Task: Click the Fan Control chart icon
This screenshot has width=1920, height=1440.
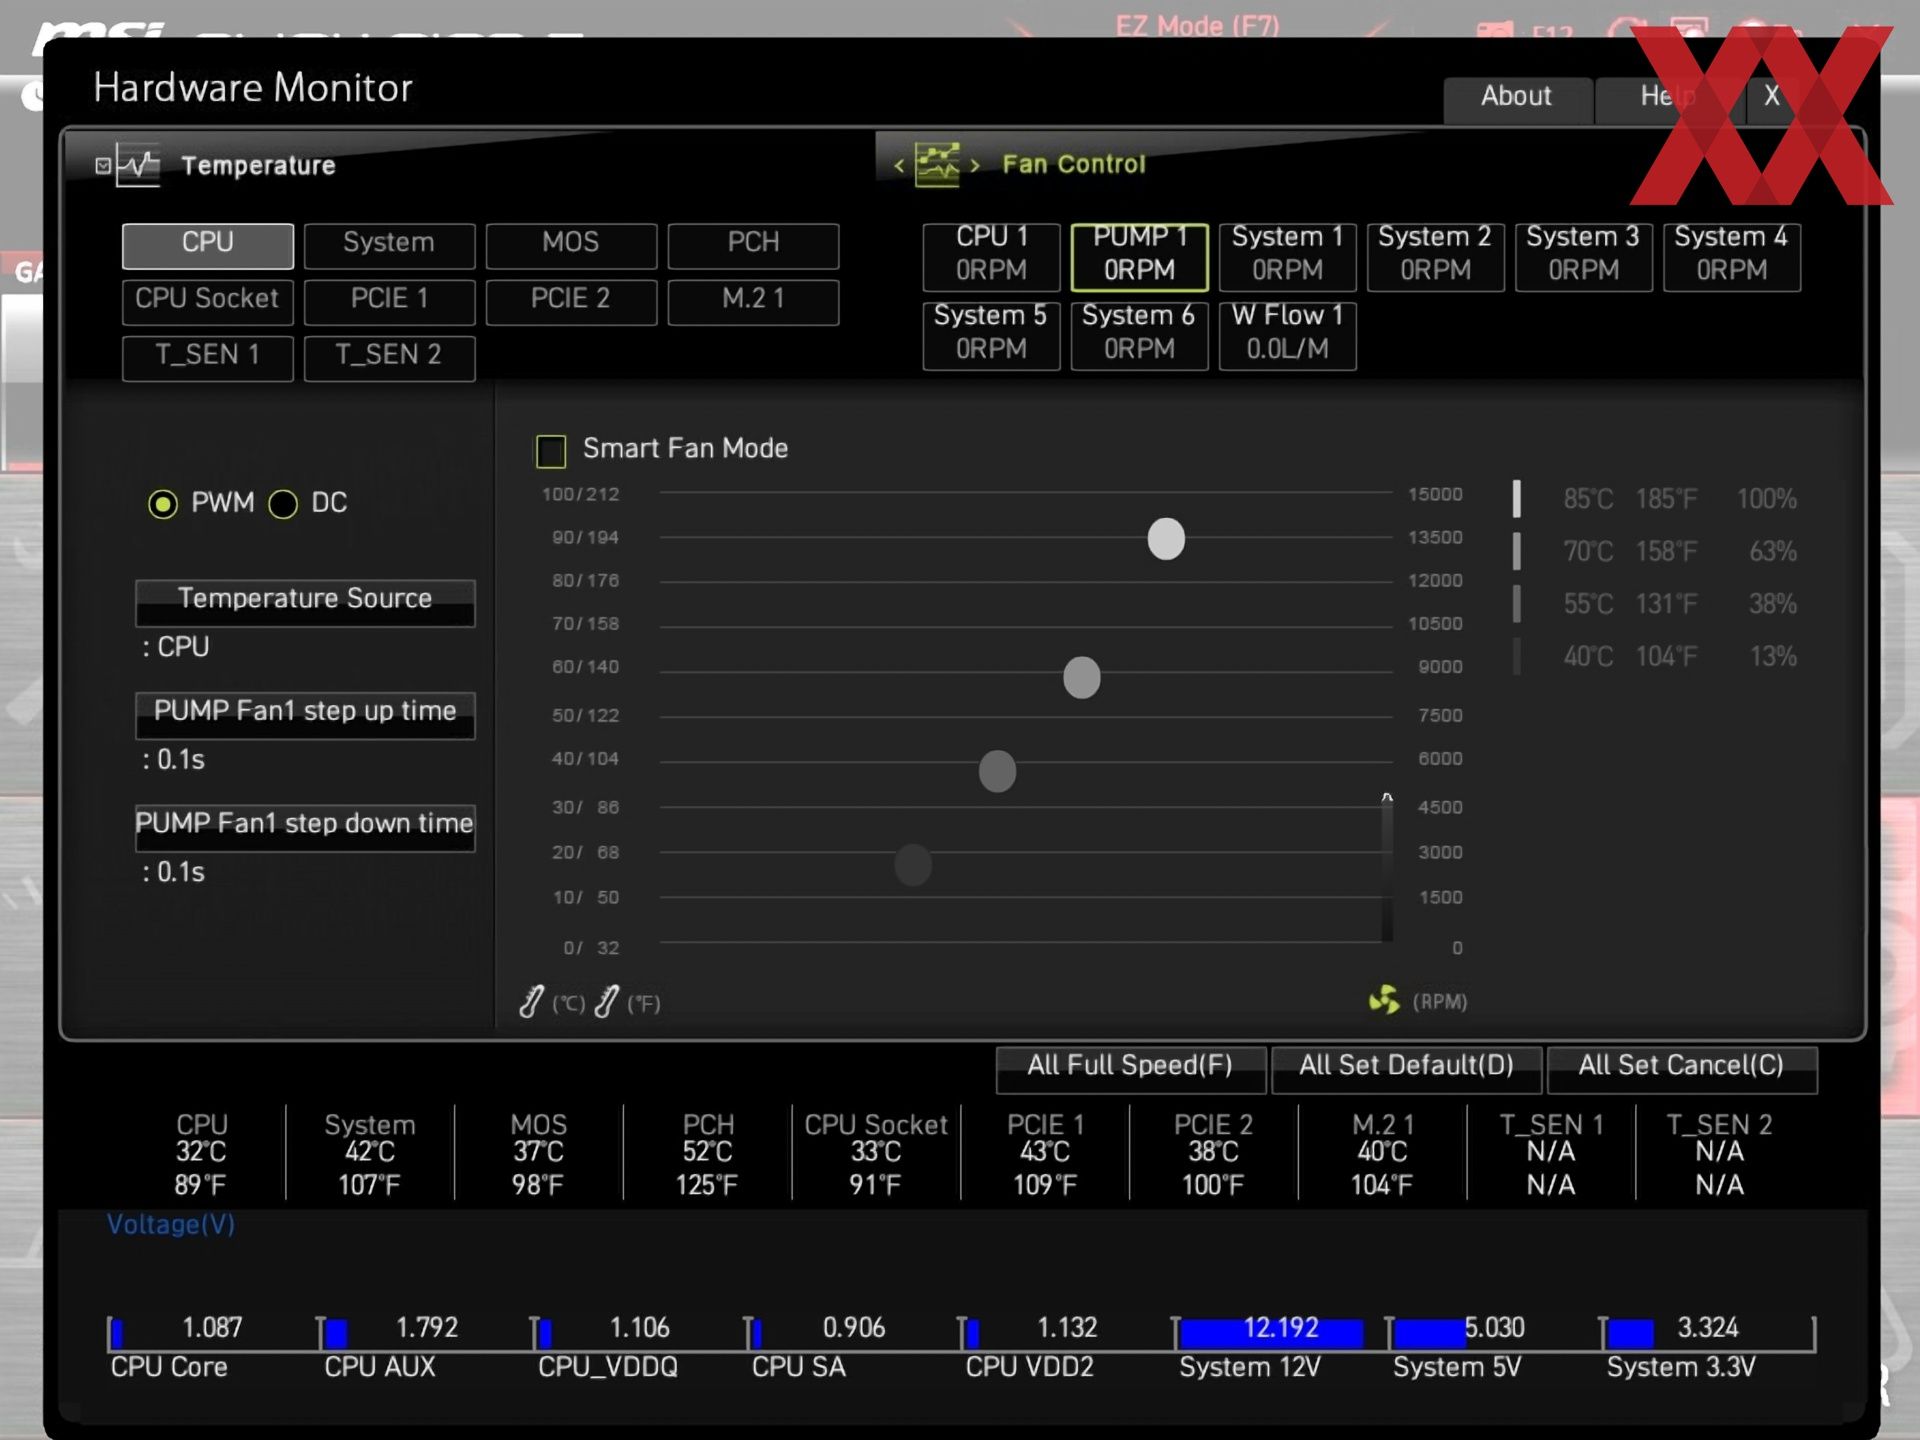Action: (937, 164)
